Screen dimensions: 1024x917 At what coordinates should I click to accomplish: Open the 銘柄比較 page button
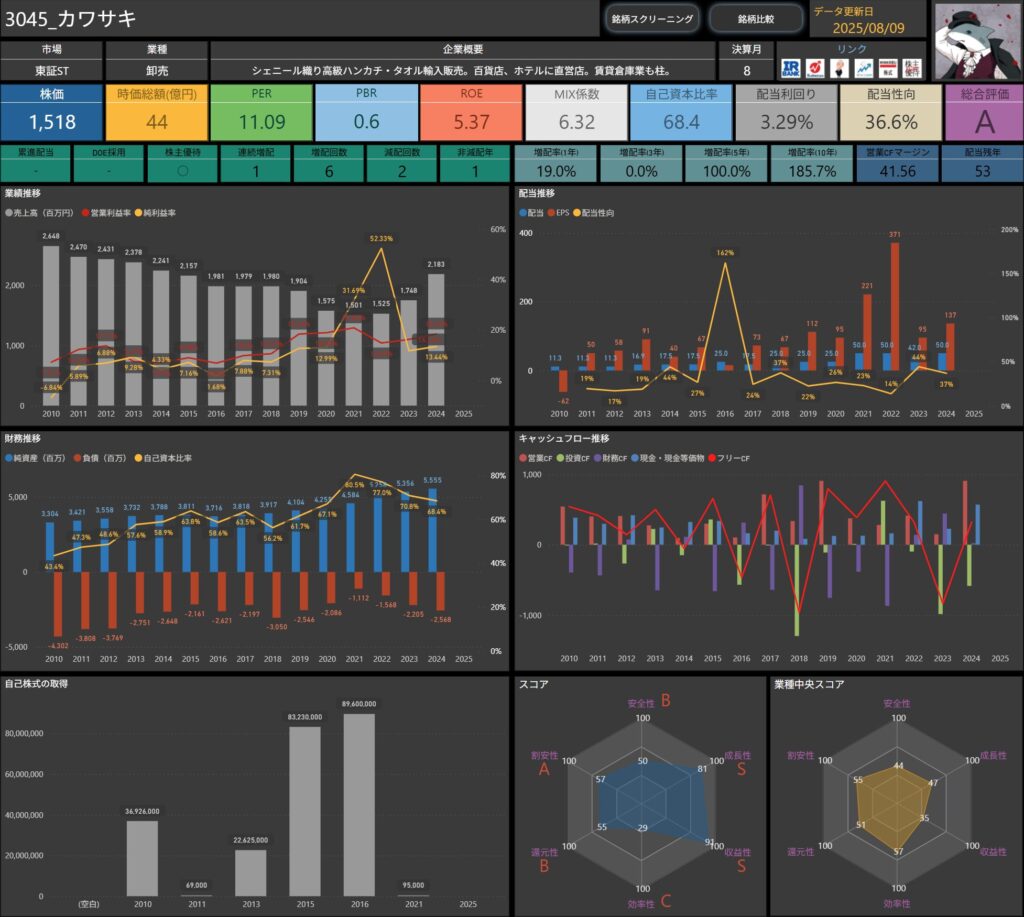pos(756,19)
